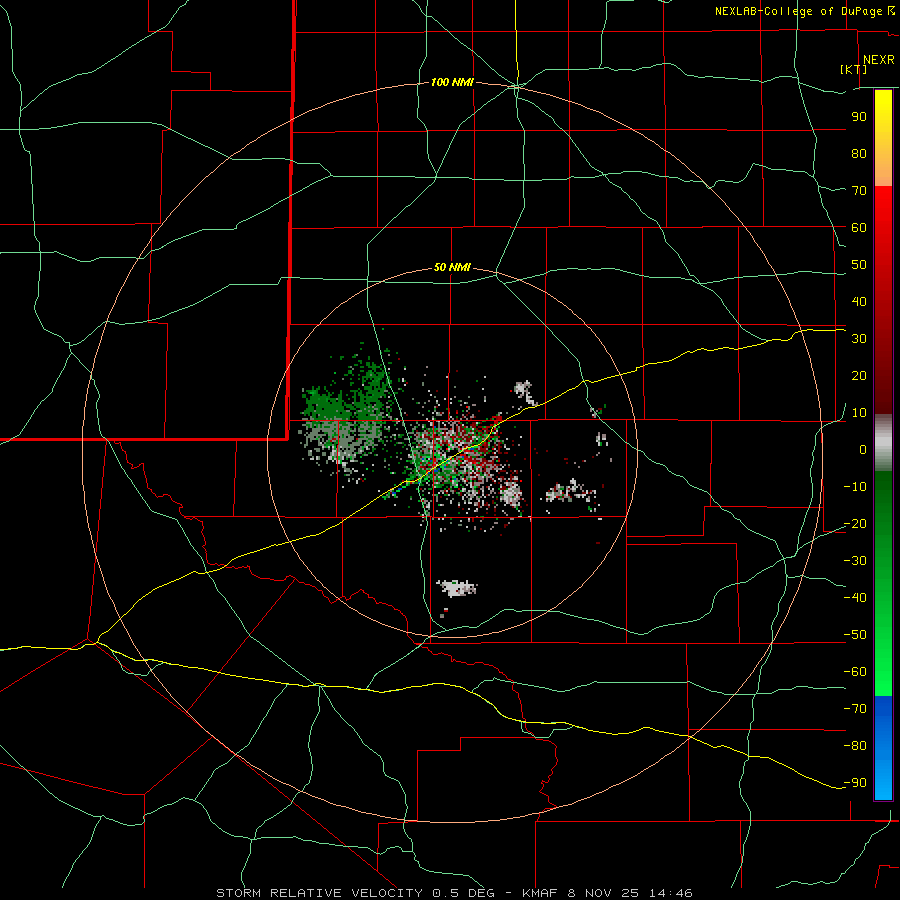
Task: Click the "KMAF" station identifier in the caption
Action: [539, 893]
